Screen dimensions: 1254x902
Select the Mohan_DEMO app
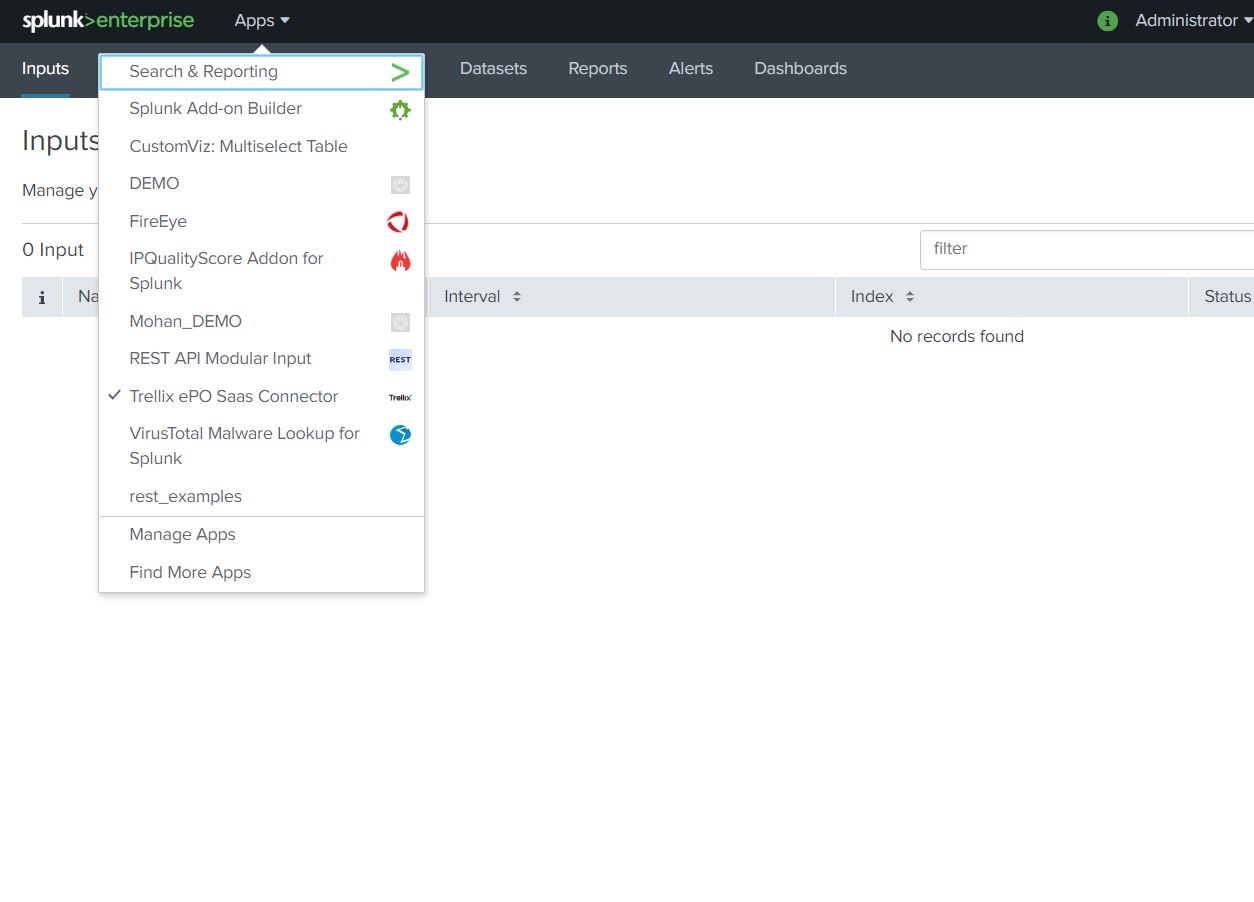[x=261, y=321]
